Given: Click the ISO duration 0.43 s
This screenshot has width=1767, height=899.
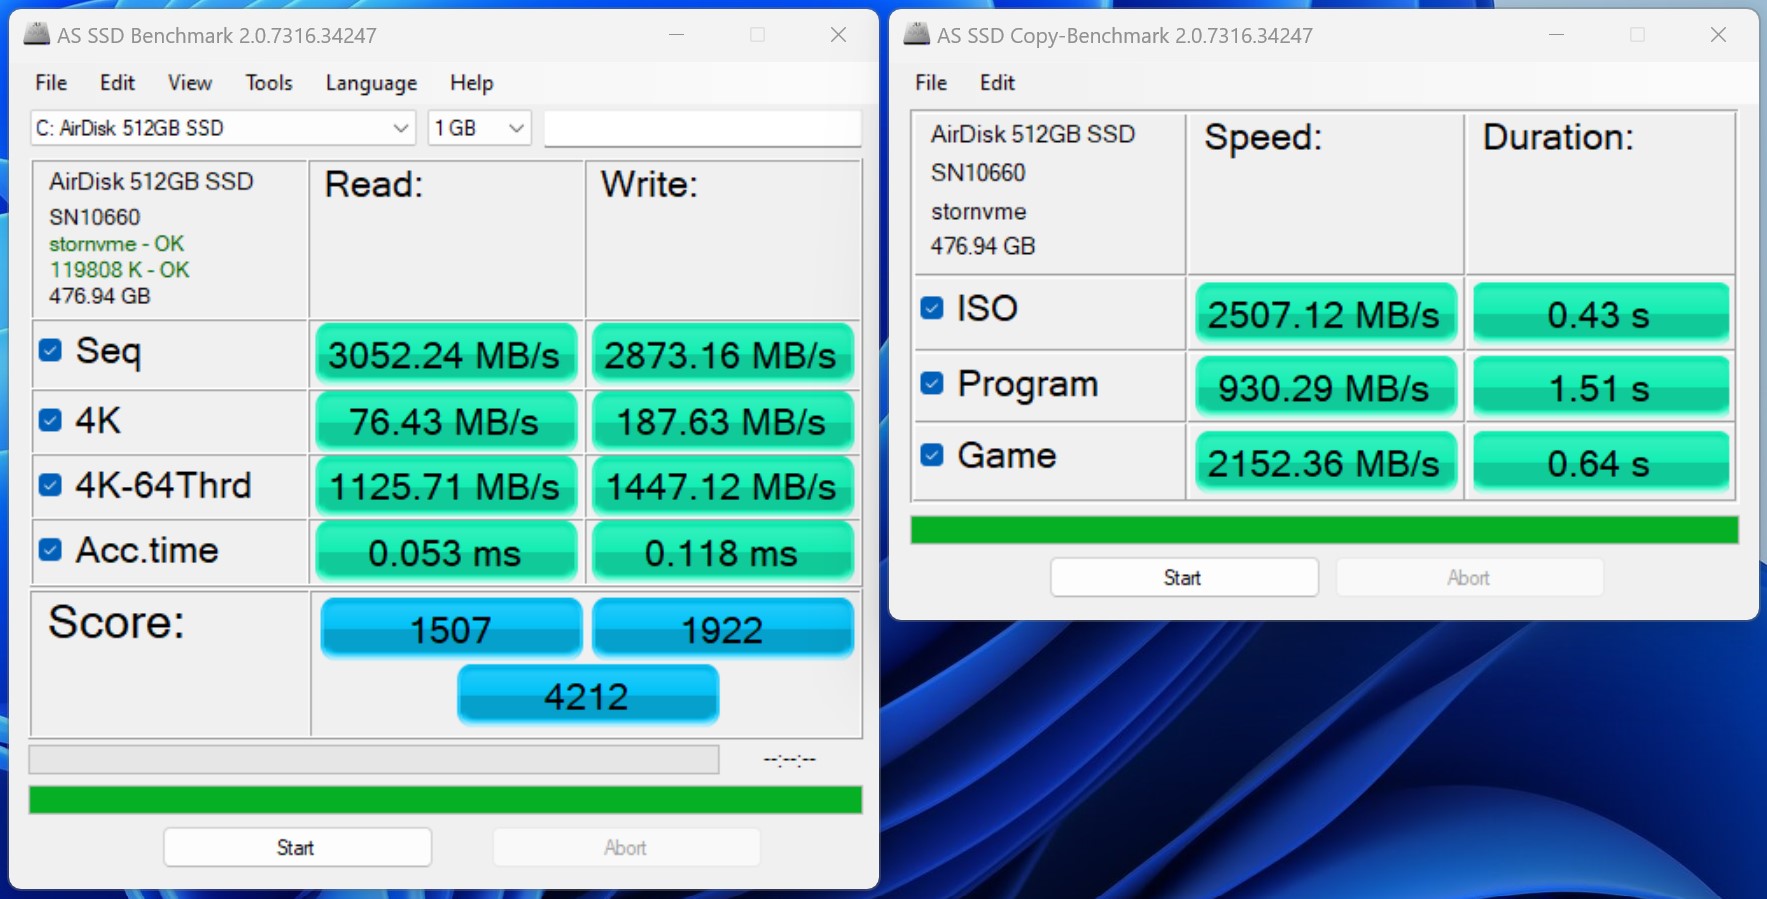Looking at the screenshot, I should click(1600, 314).
